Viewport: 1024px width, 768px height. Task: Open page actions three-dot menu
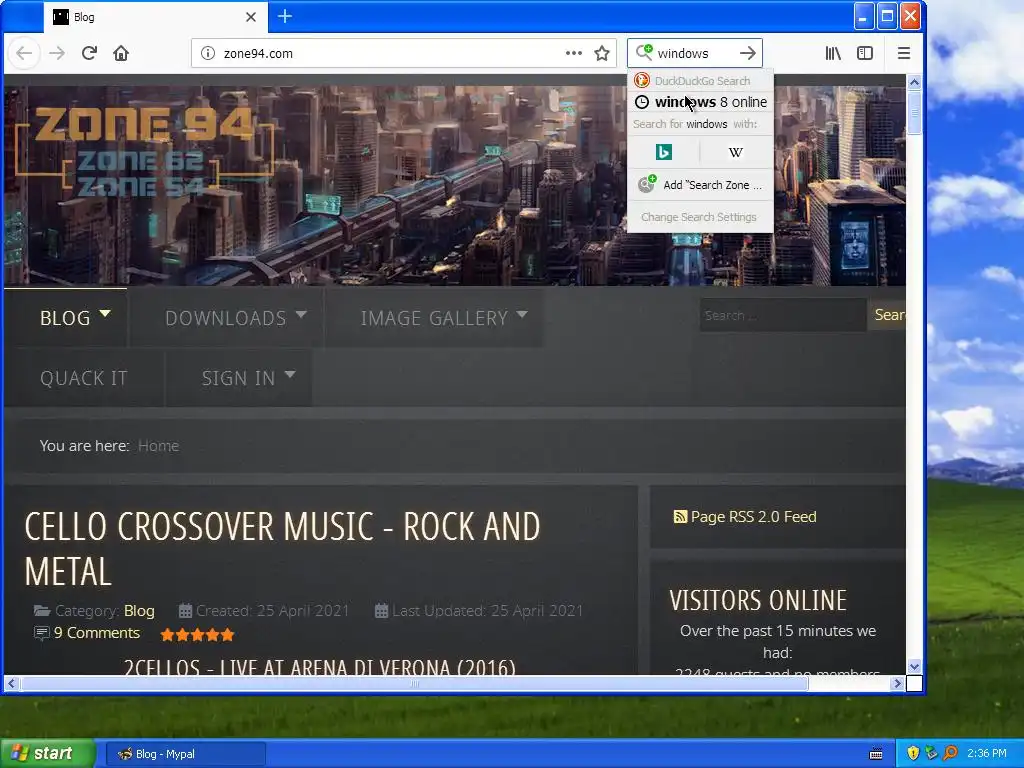(x=573, y=53)
